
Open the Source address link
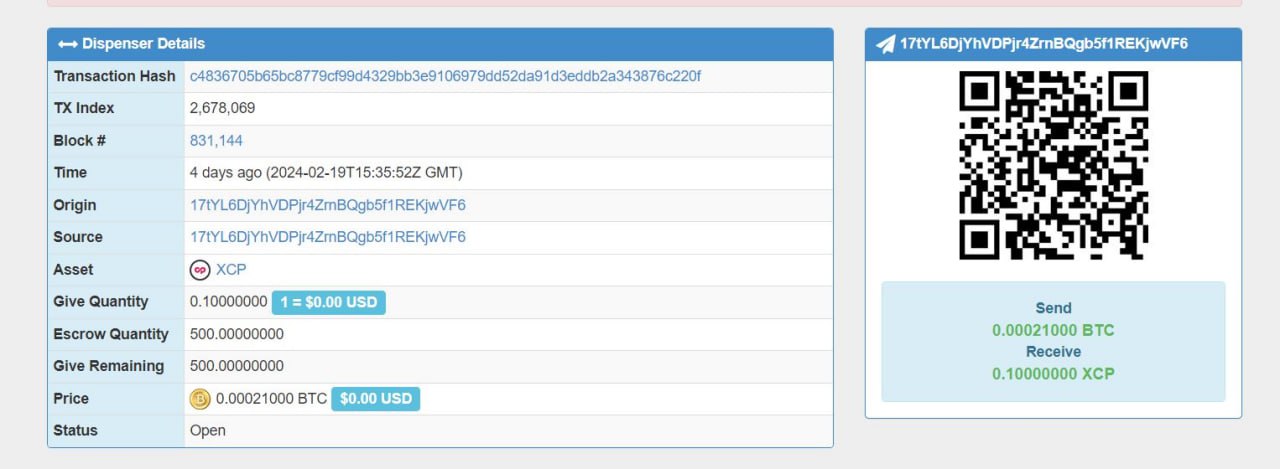328,237
